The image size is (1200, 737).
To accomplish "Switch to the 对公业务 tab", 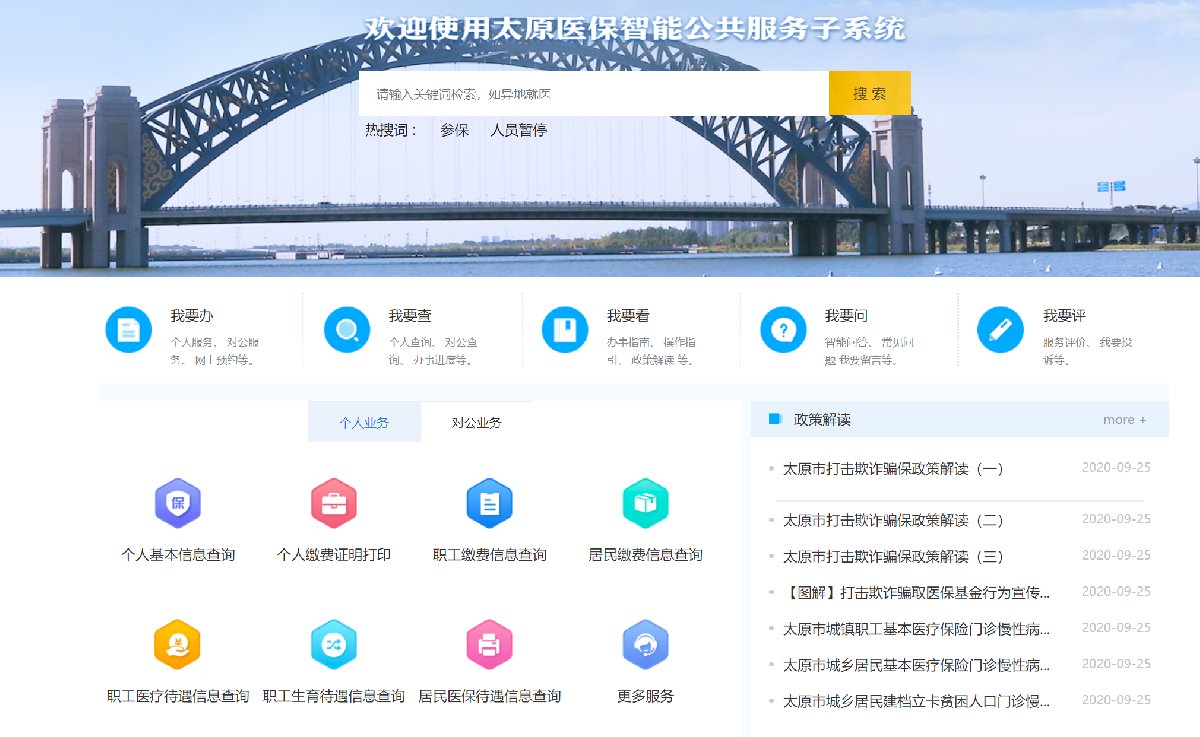I will click(477, 423).
